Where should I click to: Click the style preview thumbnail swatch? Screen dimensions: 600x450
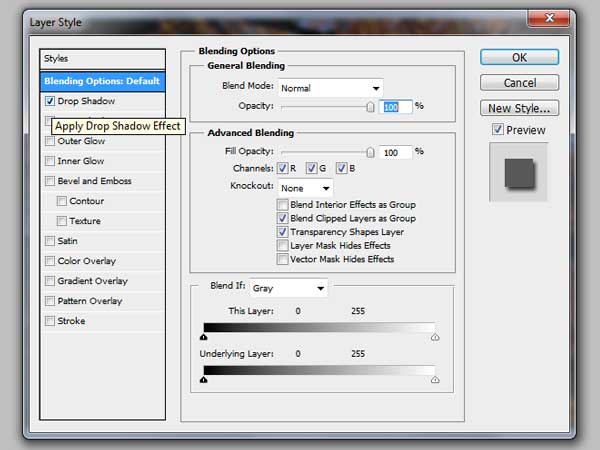517,172
